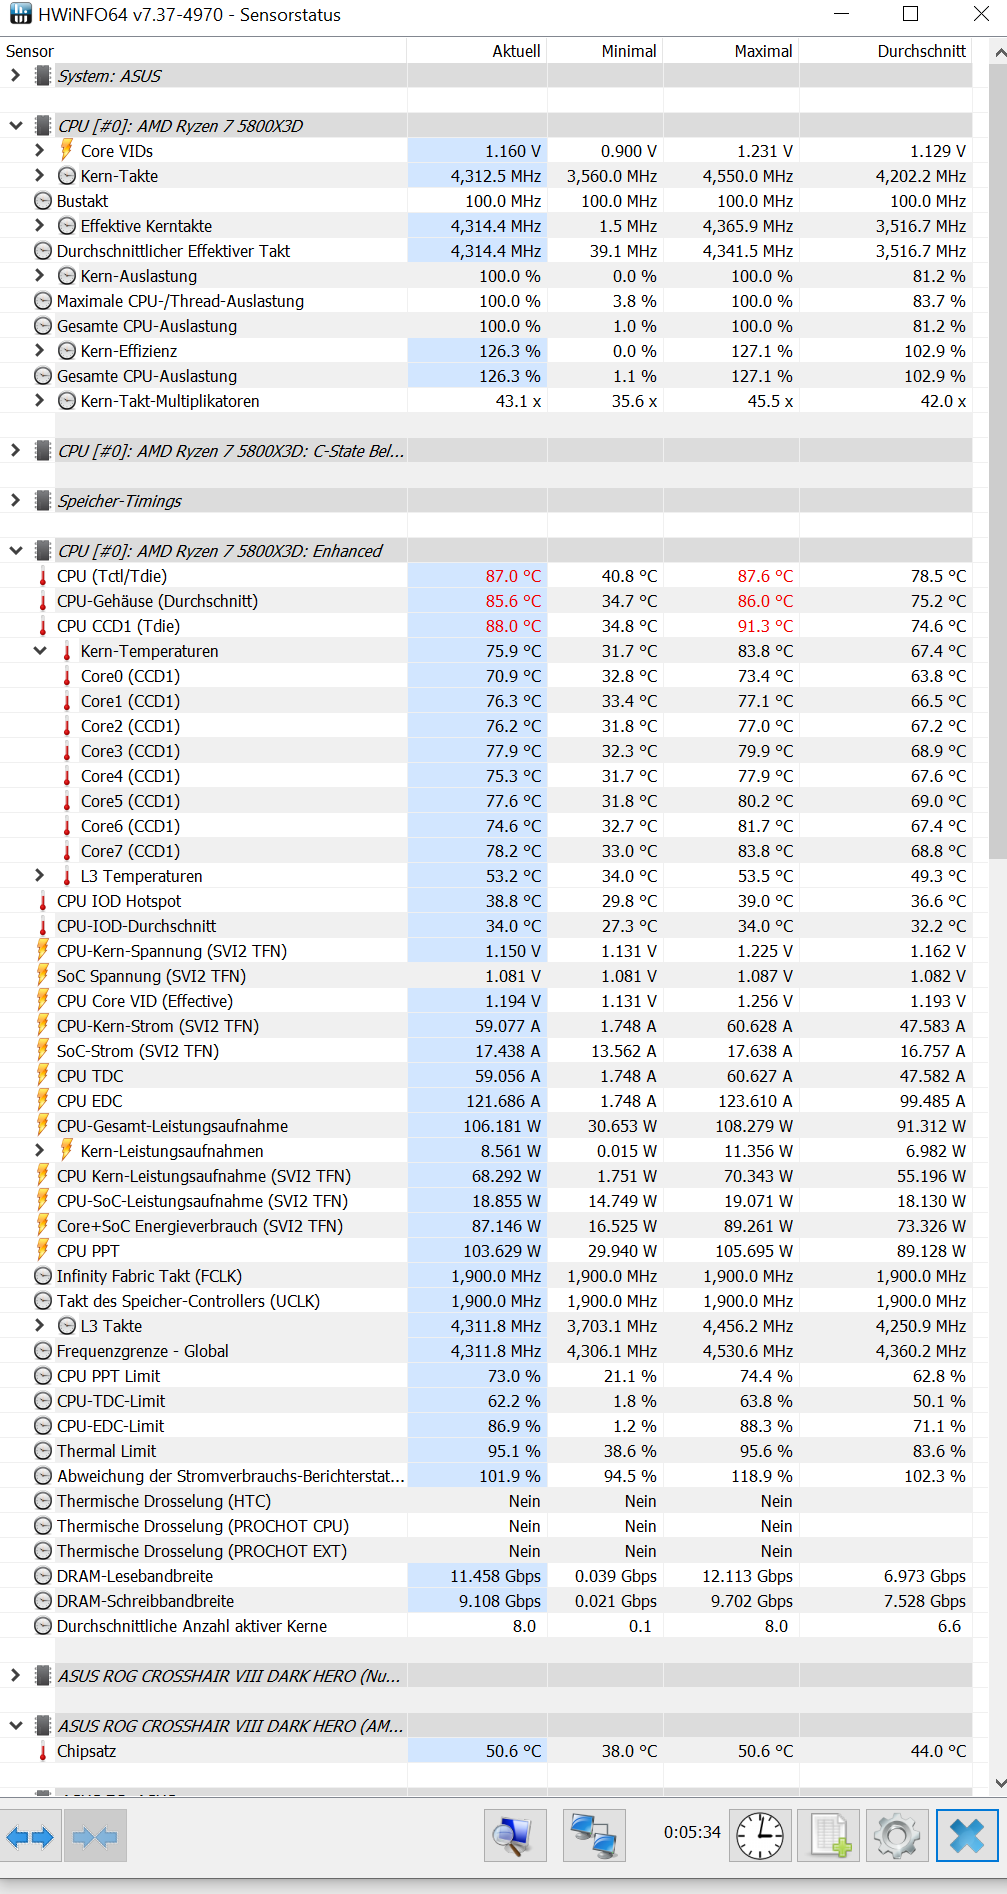Click the CPU TDC lightning icon

[x=43, y=1075]
